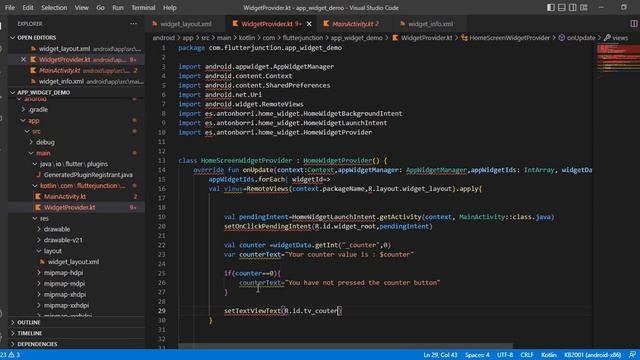Expand the debug folder
This screenshot has width=640, height=360.
[x=77, y=142]
